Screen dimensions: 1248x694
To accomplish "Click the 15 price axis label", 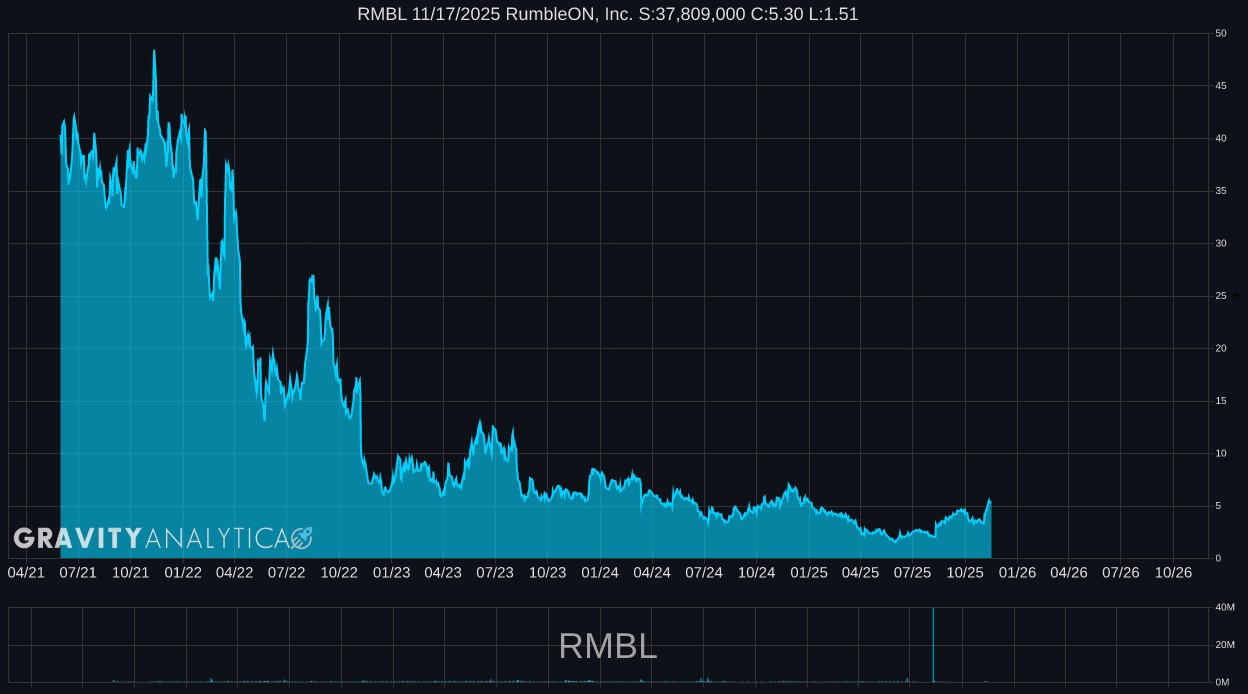I will 1221,401.
